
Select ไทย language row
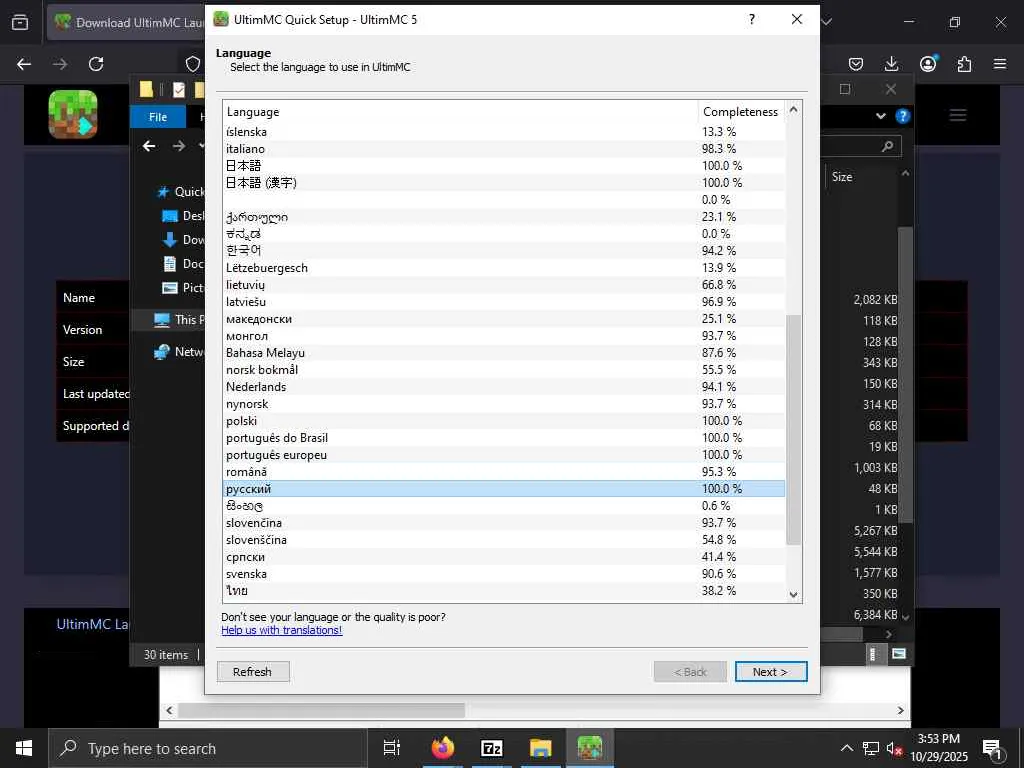504,590
